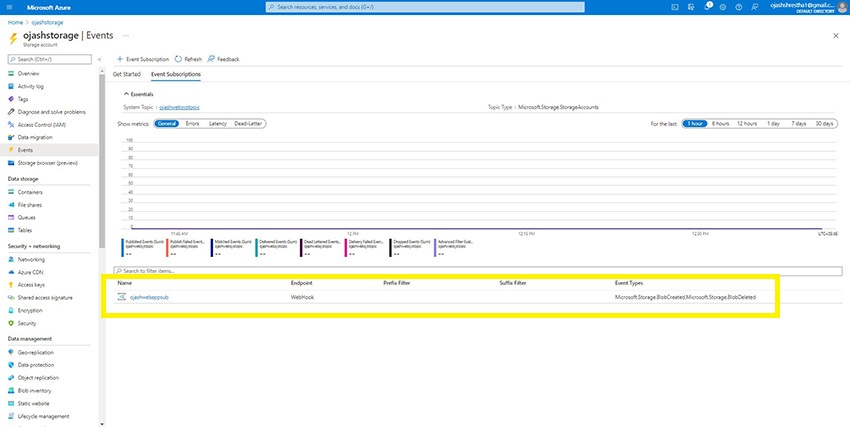Click the Feedback toolbar button
The width and height of the screenshot is (850, 427).
223,59
